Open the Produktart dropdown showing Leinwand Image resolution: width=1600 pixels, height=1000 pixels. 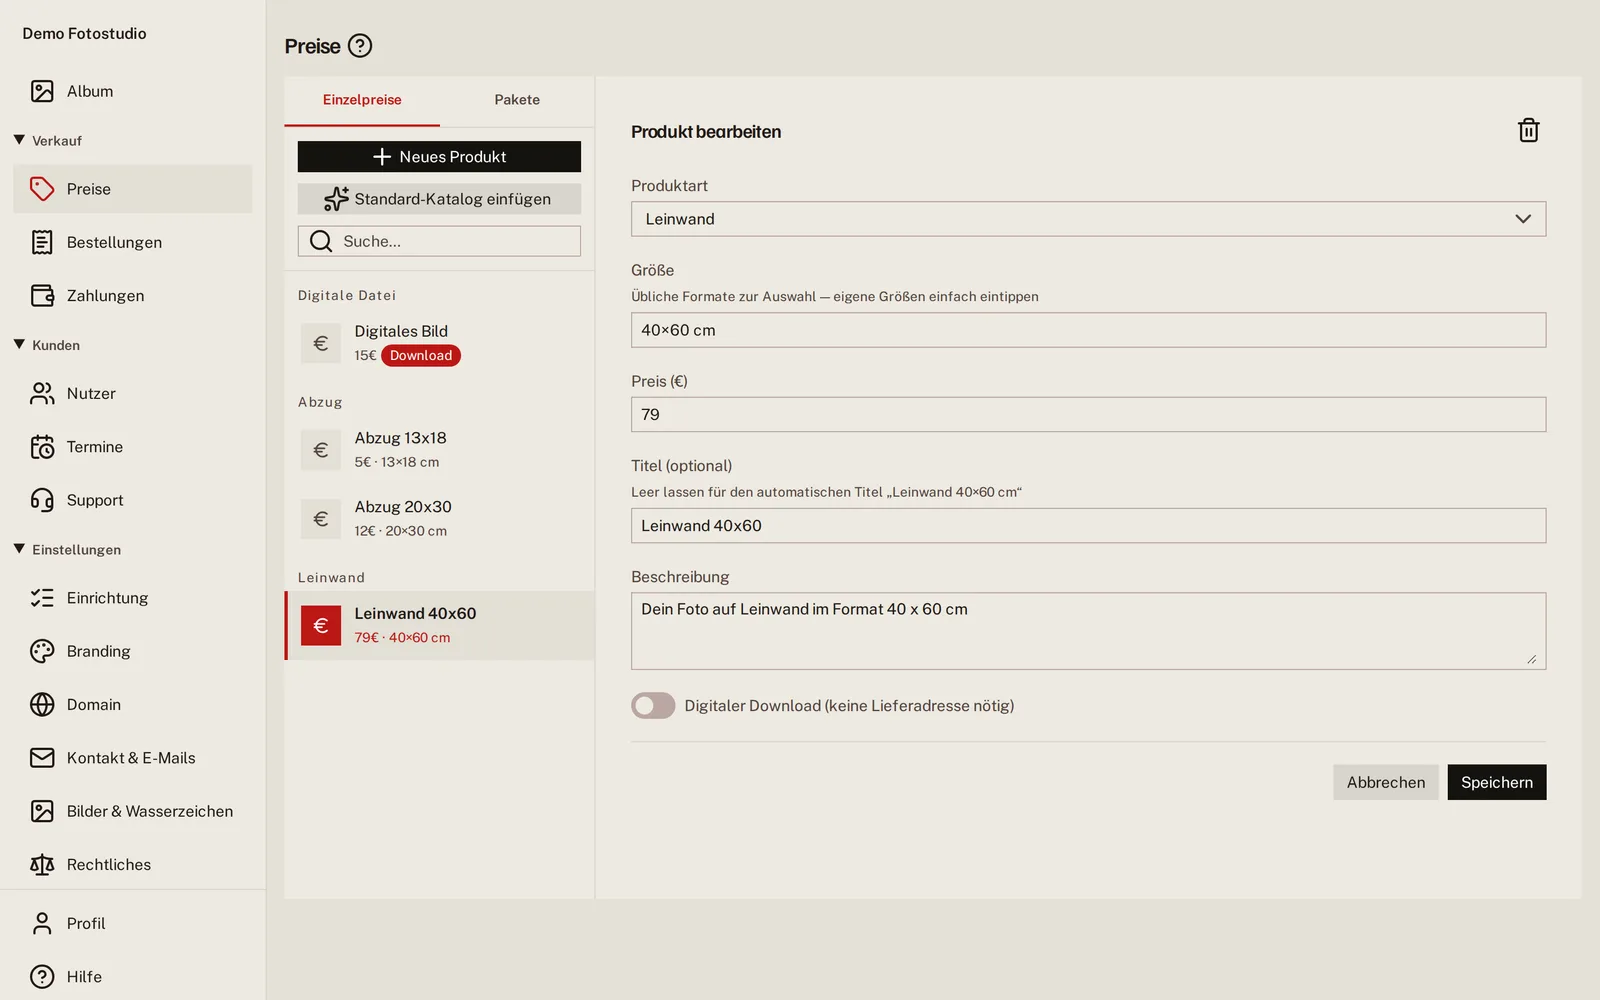click(x=1088, y=219)
